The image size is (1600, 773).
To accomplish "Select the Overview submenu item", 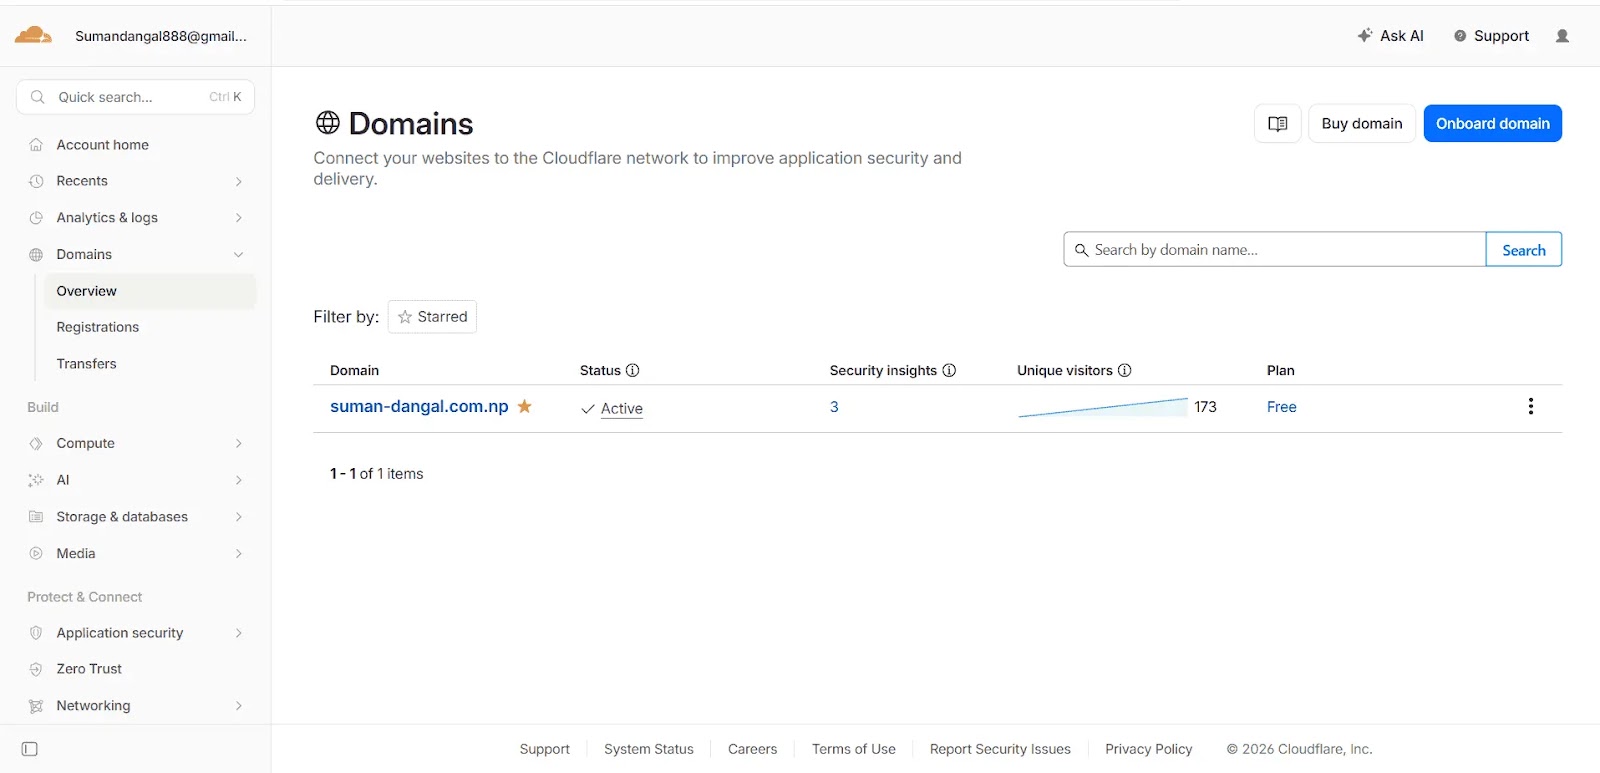I will tap(149, 291).
